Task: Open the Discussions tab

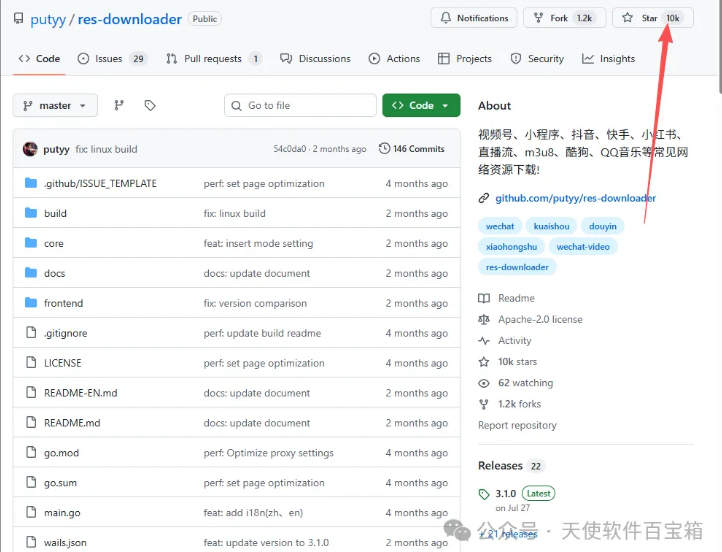Action: [315, 58]
